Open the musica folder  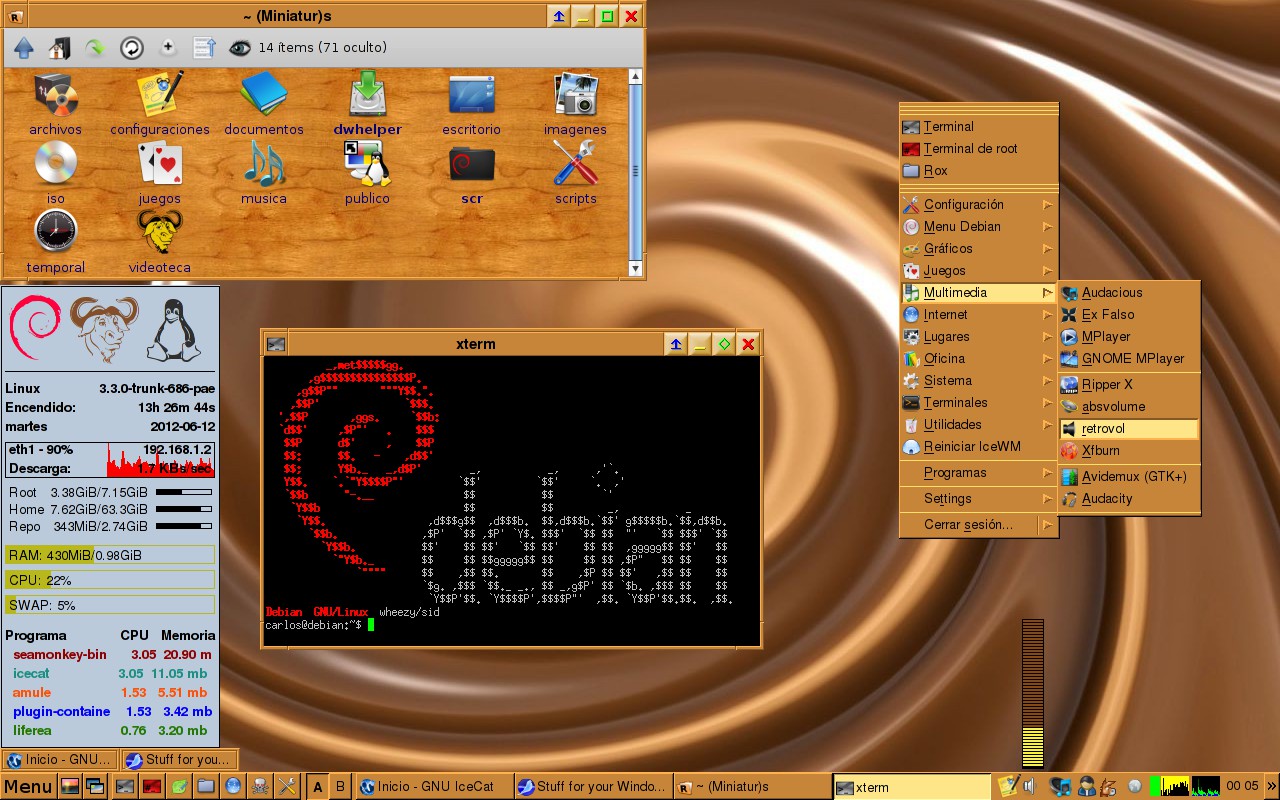[264, 173]
